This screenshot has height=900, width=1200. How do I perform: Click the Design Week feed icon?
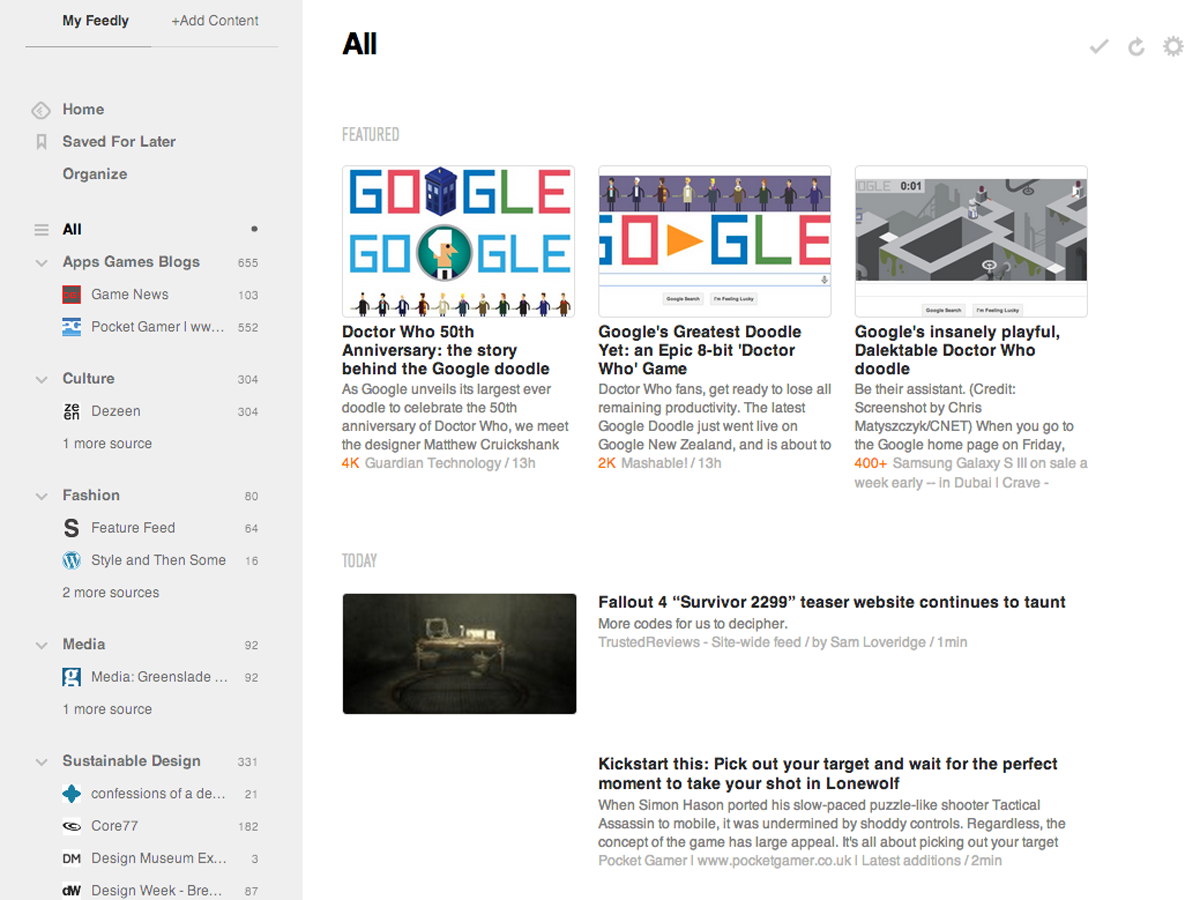pos(71,891)
